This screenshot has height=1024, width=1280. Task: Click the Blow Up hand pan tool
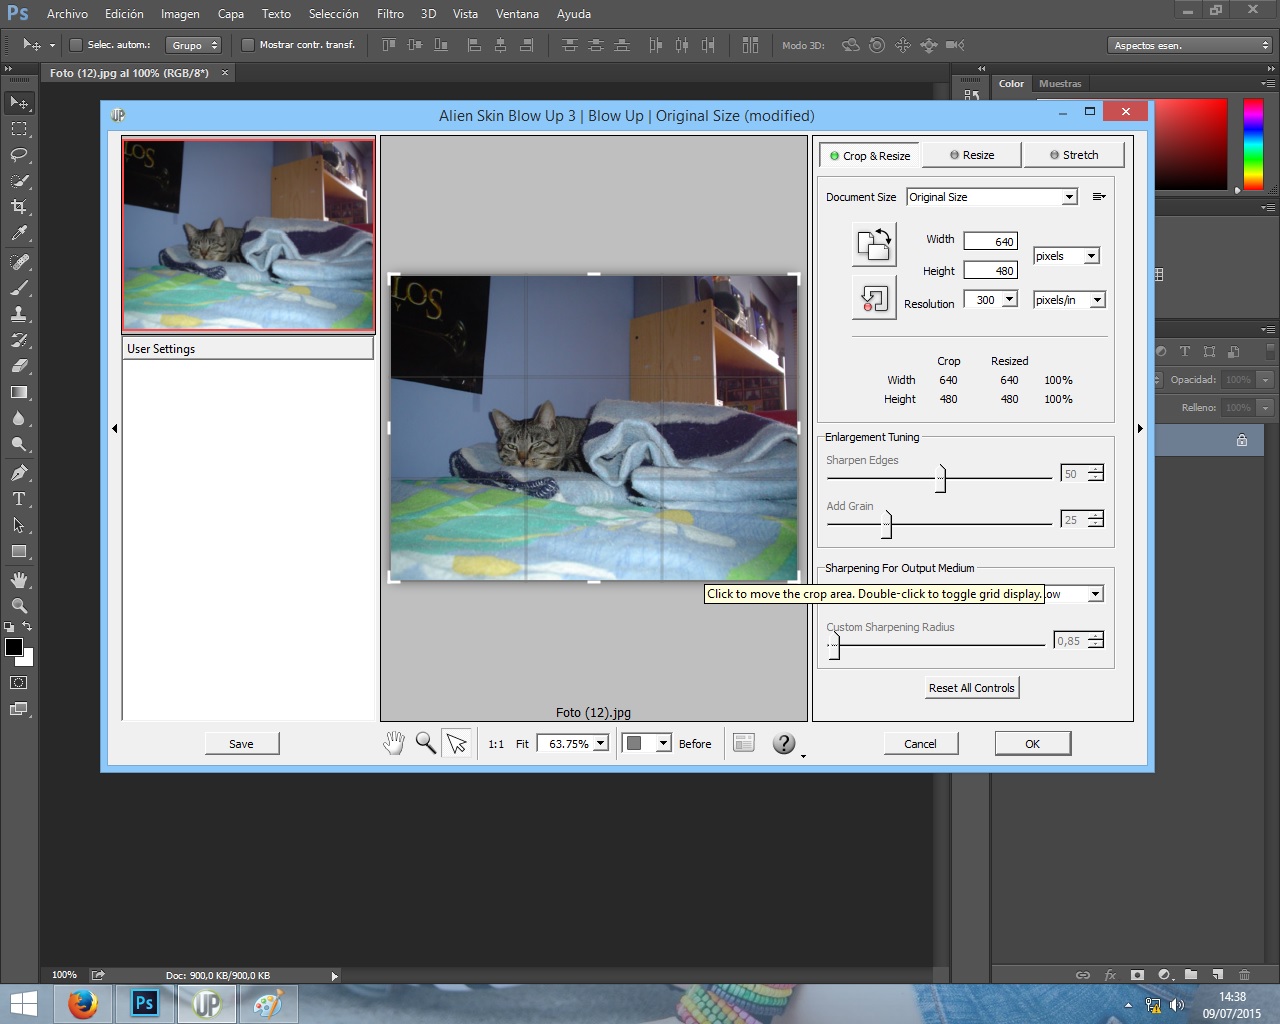394,743
